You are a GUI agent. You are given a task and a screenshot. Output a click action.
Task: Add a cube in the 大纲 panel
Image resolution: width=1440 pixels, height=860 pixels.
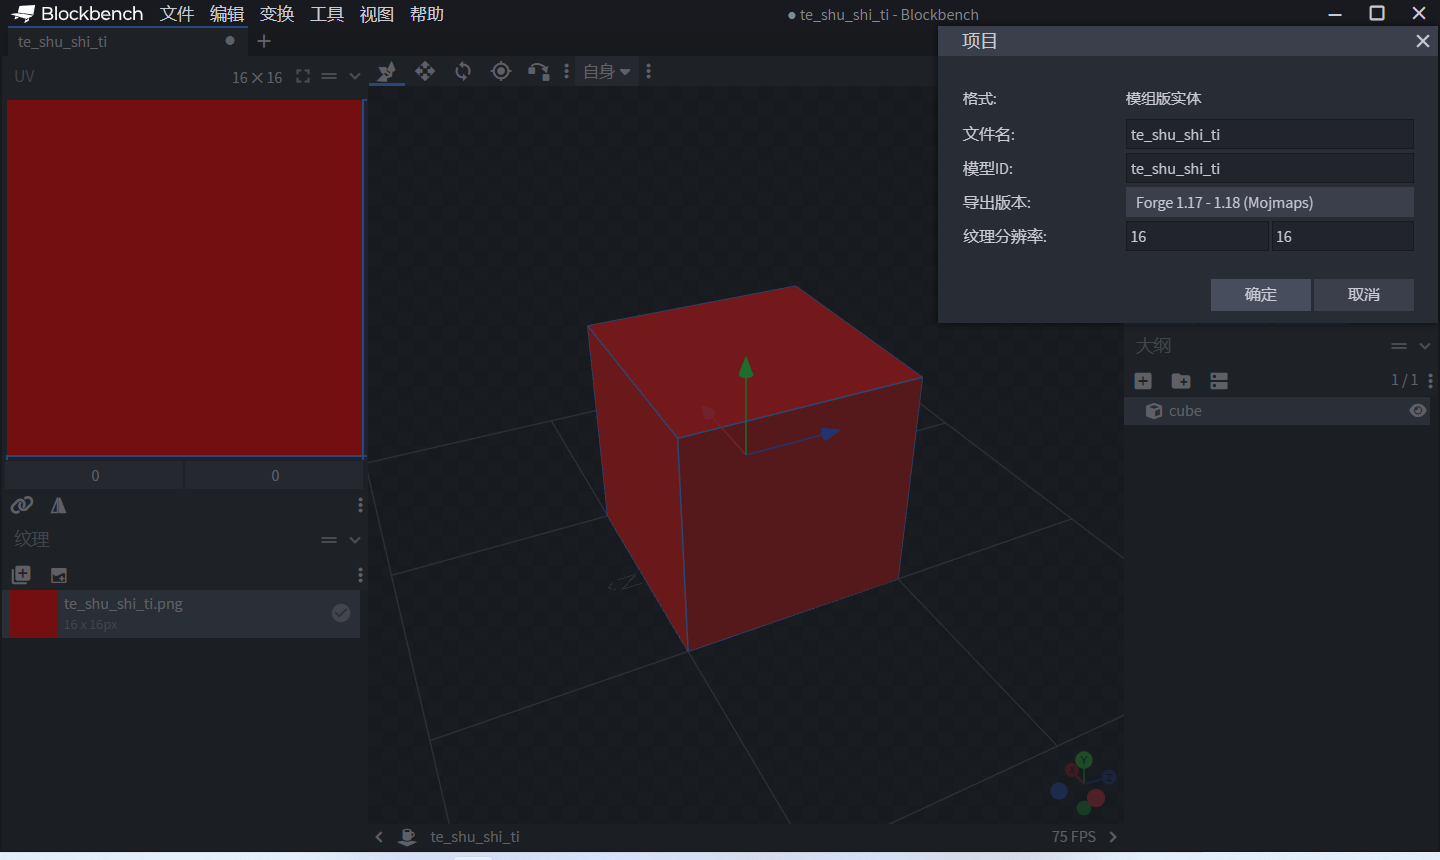point(1143,381)
